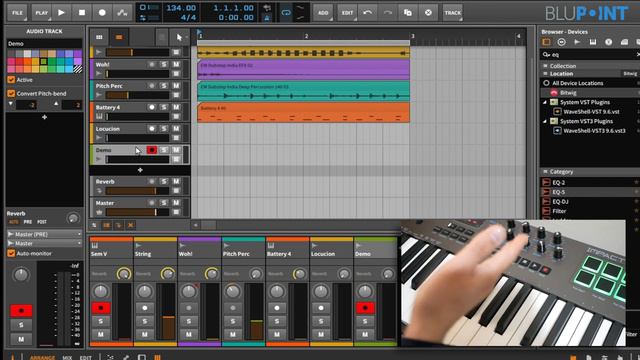The height and width of the screenshot is (360, 640).
Task: Arm record on the Battery 4 track
Action: pos(151,107)
